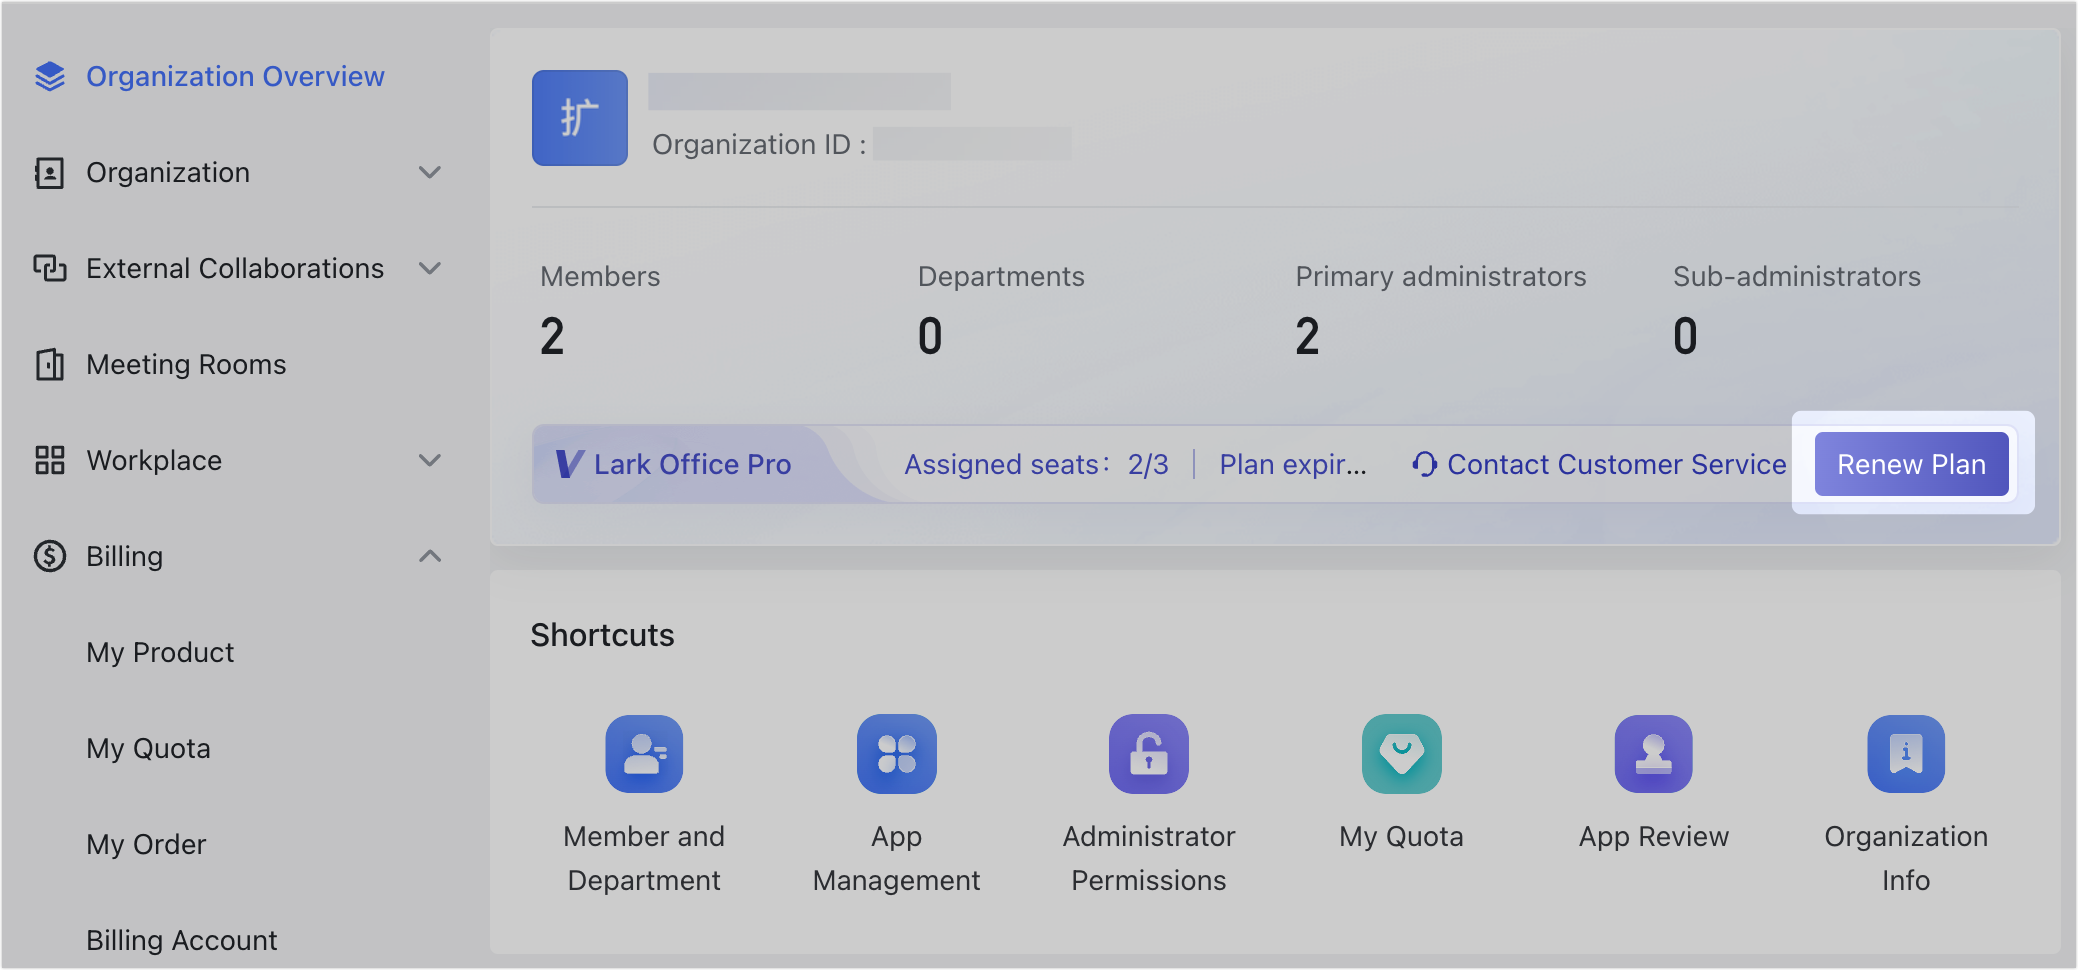Click the Plan expiration text
Screen dimensions: 2078x970
point(1291,463)
